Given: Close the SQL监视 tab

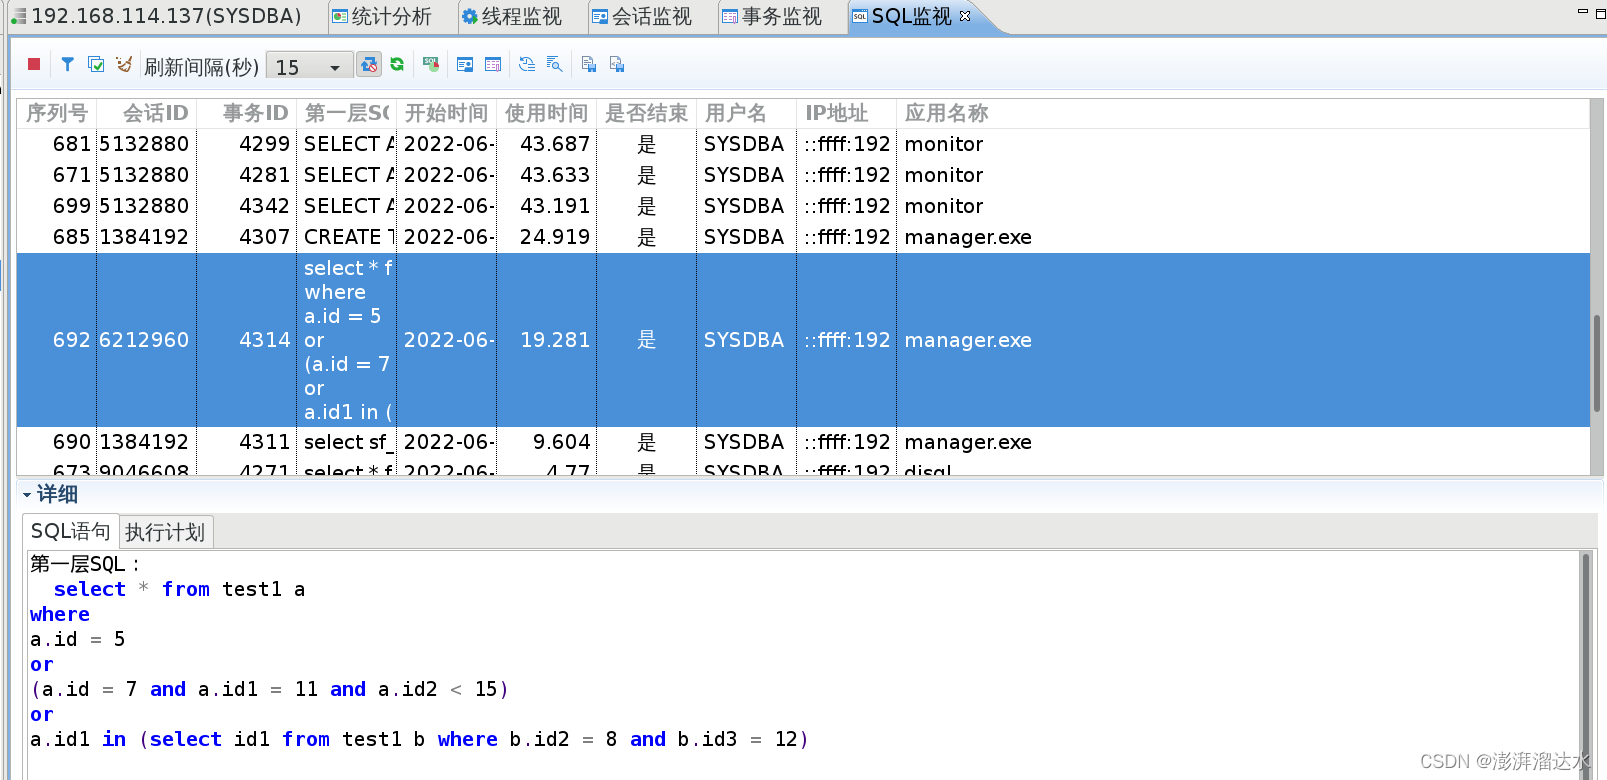Looking at the screenshot, I should click(x=965, y=16).
